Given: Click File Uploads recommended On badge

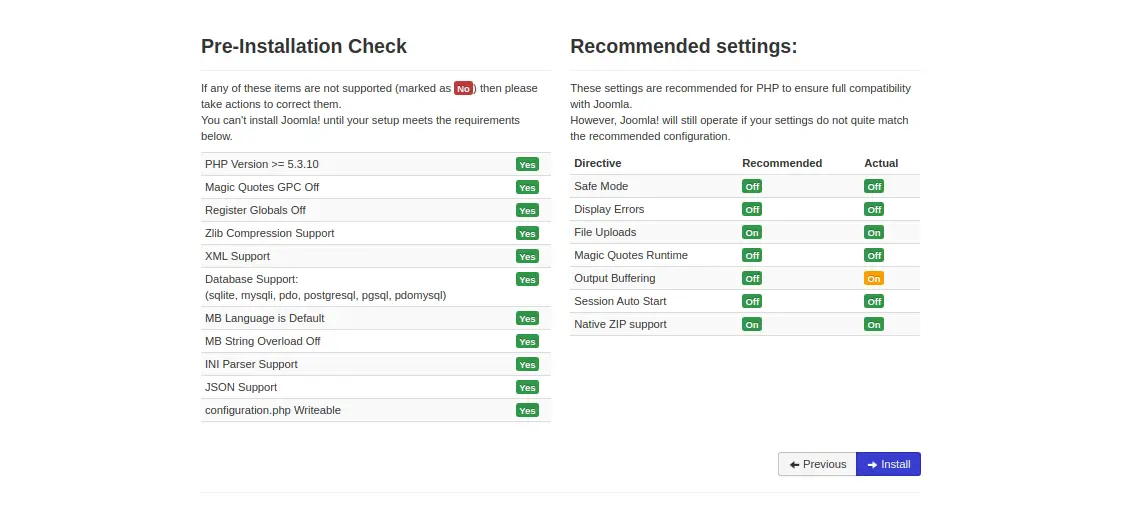Looking at the screenshot, I should pos(752,232).
